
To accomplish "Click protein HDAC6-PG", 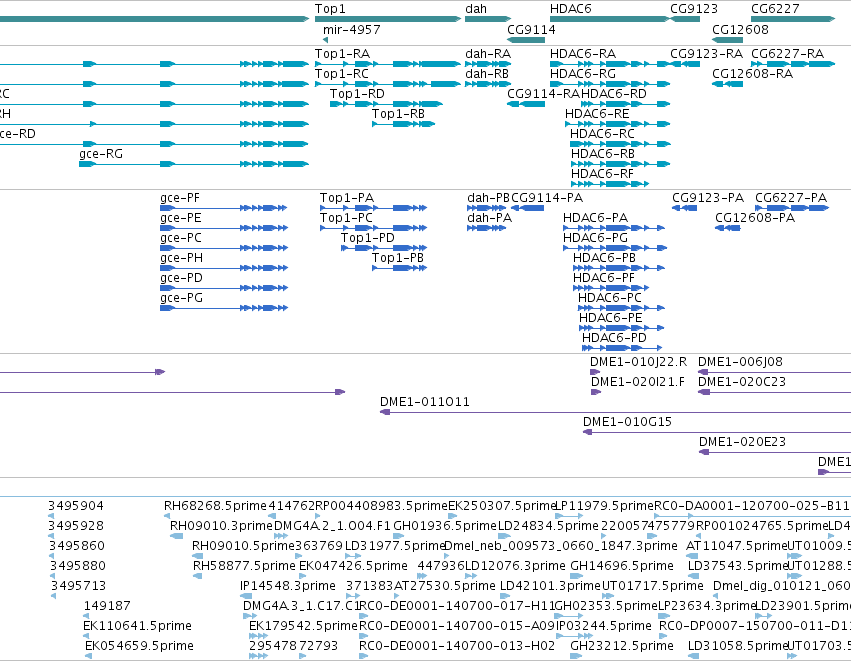I will [x=615, y=248].
